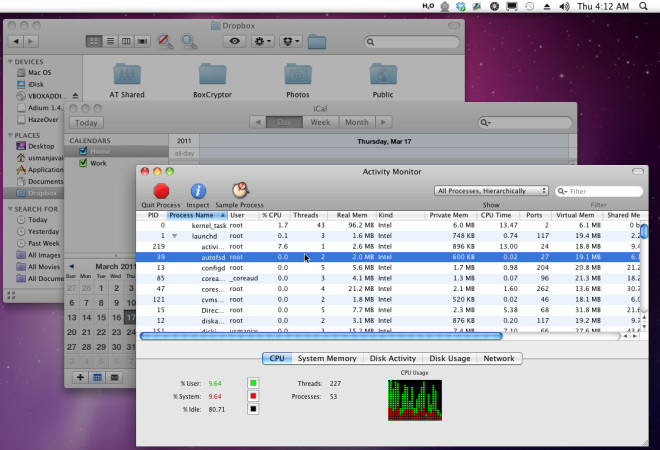Click the Time Machine icon in menu bar
Viewport: 660px width, 450px height.
[x=530, y=6]
